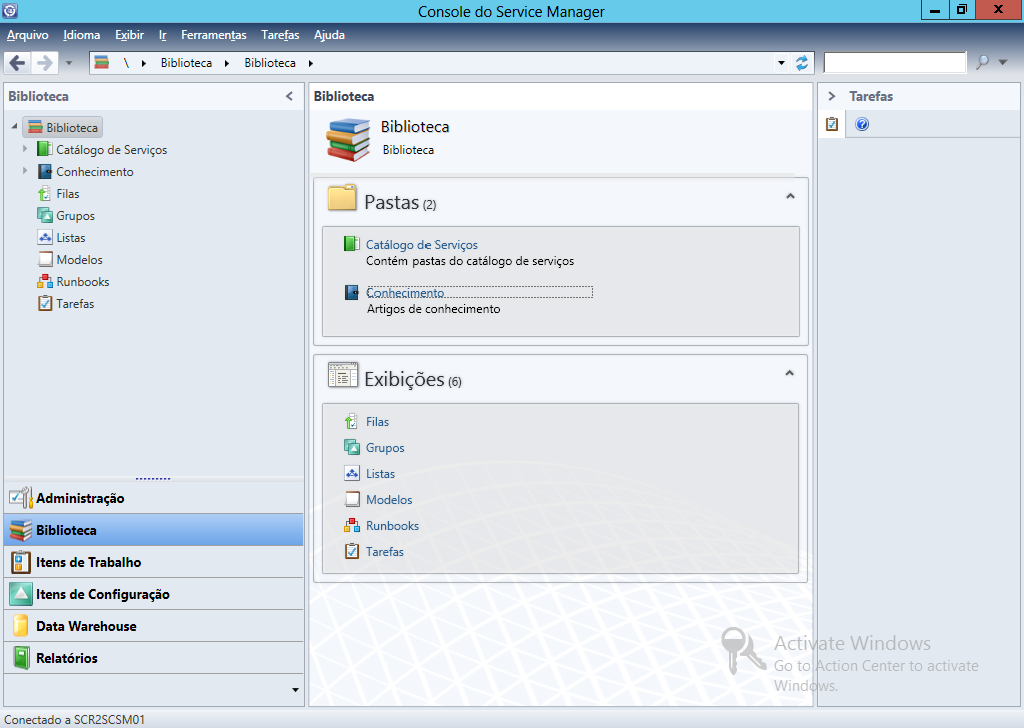Click the Runbooks icon in the tree

44,281
